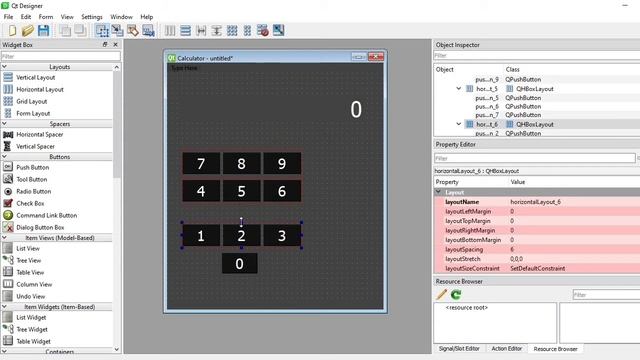Click the 9 button on form

[x=282, y=164]
